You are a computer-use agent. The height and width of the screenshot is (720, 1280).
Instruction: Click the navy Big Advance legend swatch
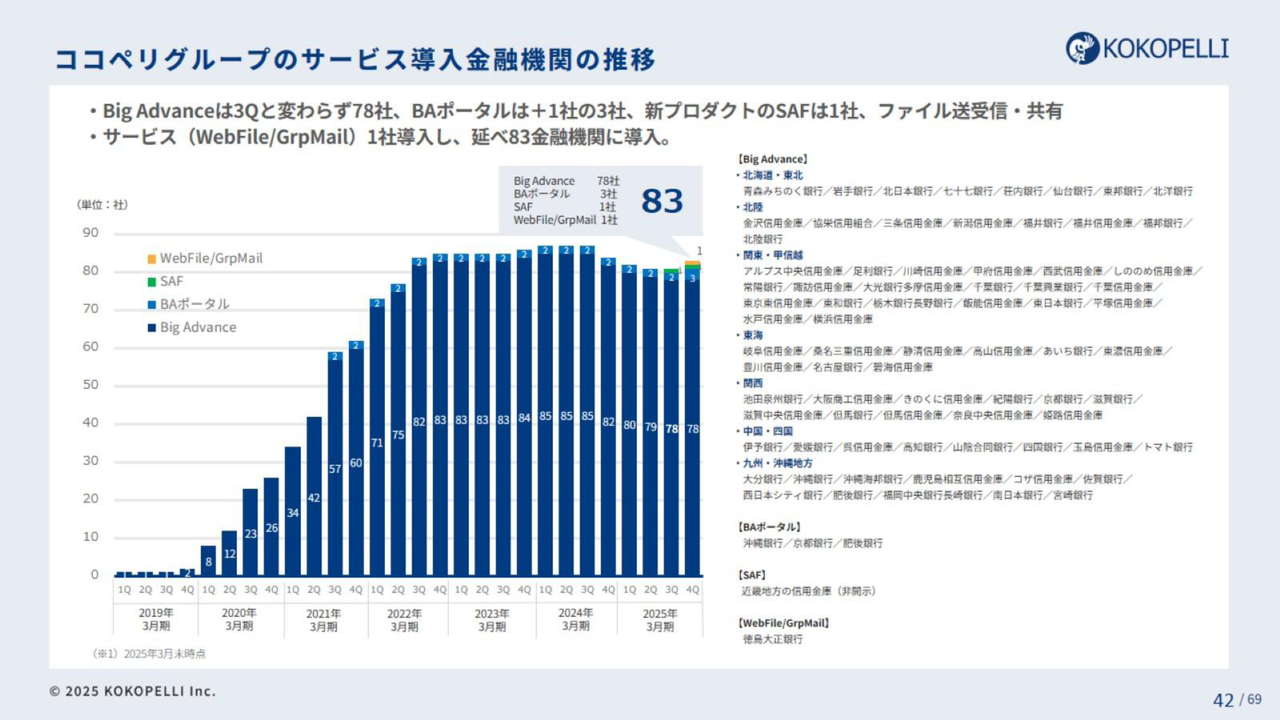click(x=150, y=327)
